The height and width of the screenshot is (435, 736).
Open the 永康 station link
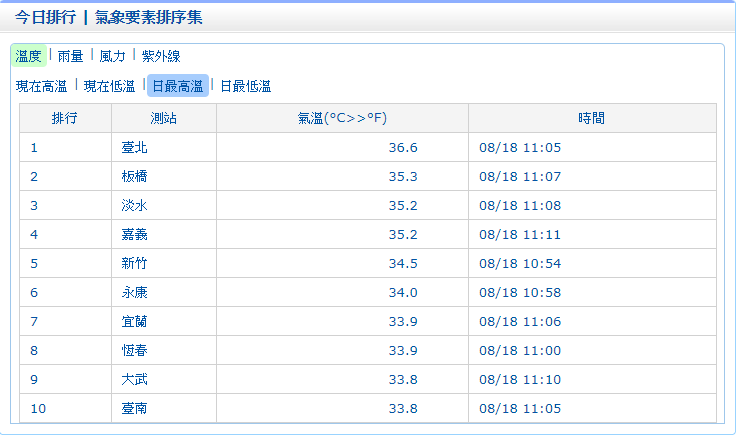tap(134, 293)
